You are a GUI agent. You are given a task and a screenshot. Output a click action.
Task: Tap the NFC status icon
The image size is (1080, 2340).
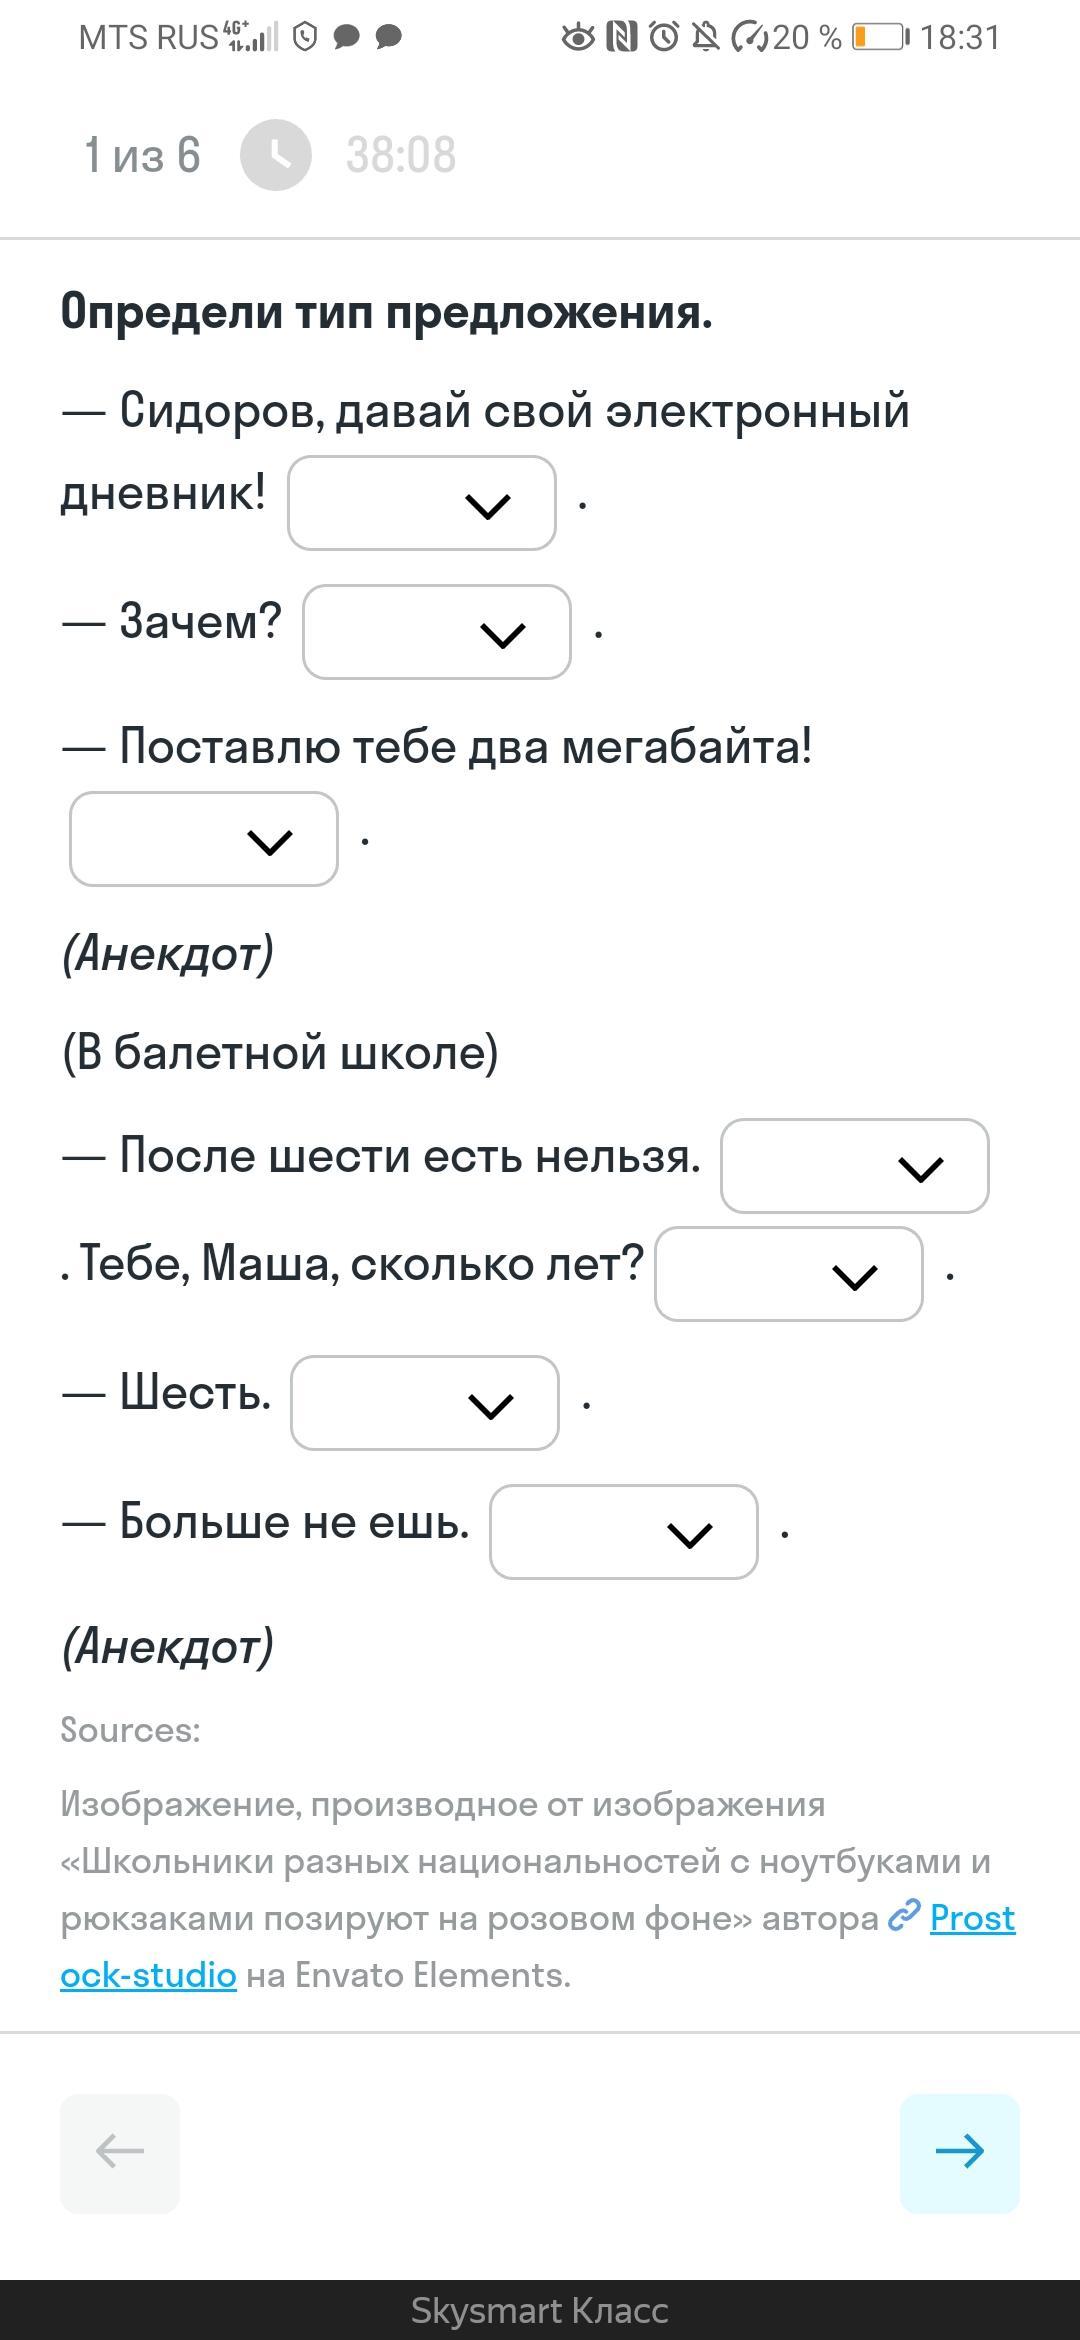tap(621, 38)
